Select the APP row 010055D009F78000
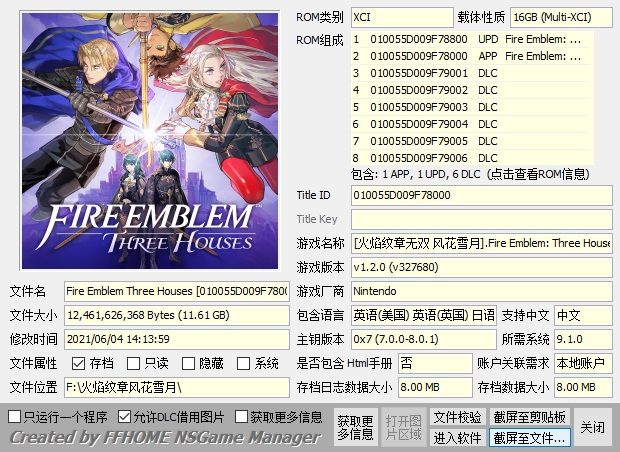The width and height of the screenshot is (620, 452). click(x=470, y=56)
